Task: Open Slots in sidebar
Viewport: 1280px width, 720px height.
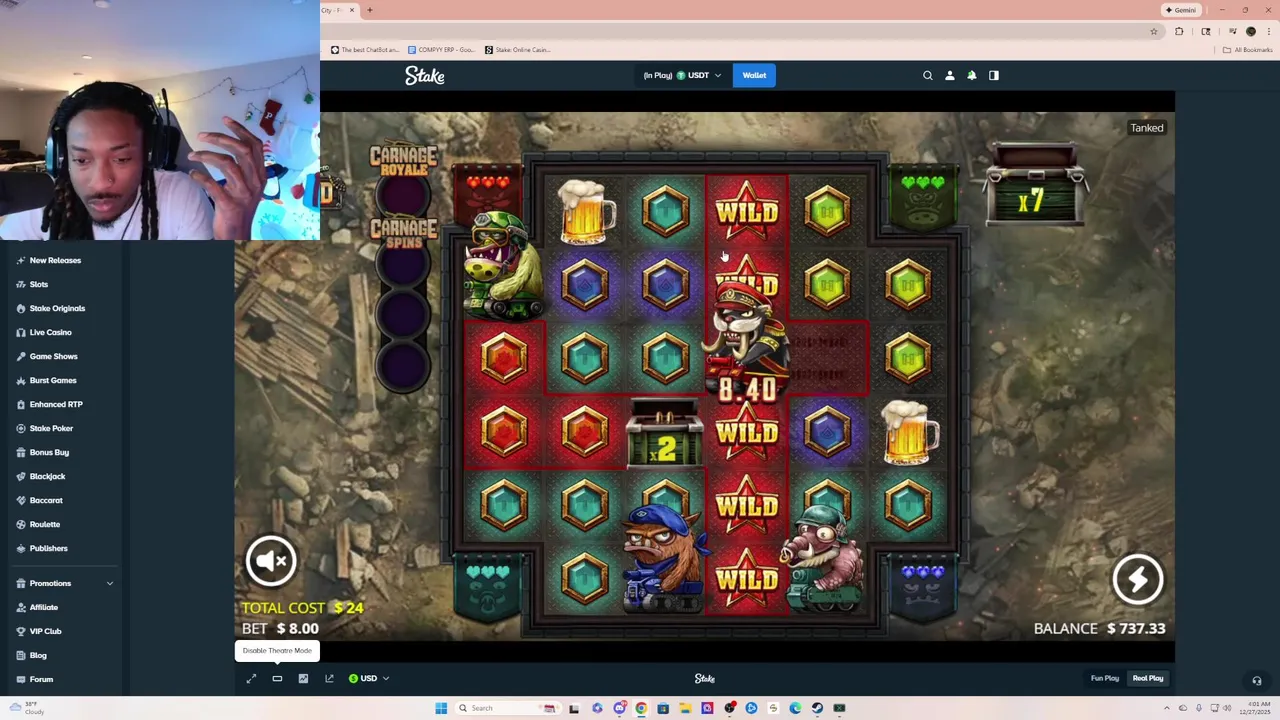Action: pyautogui.click(x=39, y=284)
